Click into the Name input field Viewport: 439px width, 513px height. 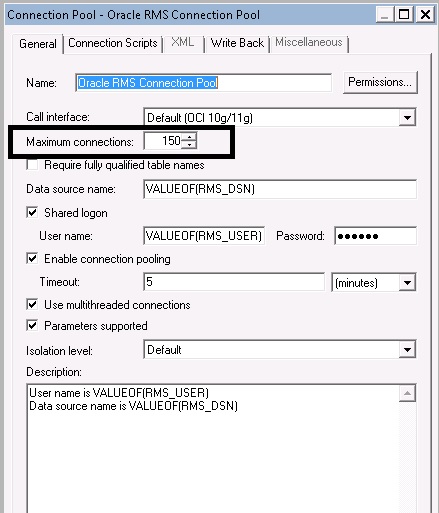203,83
